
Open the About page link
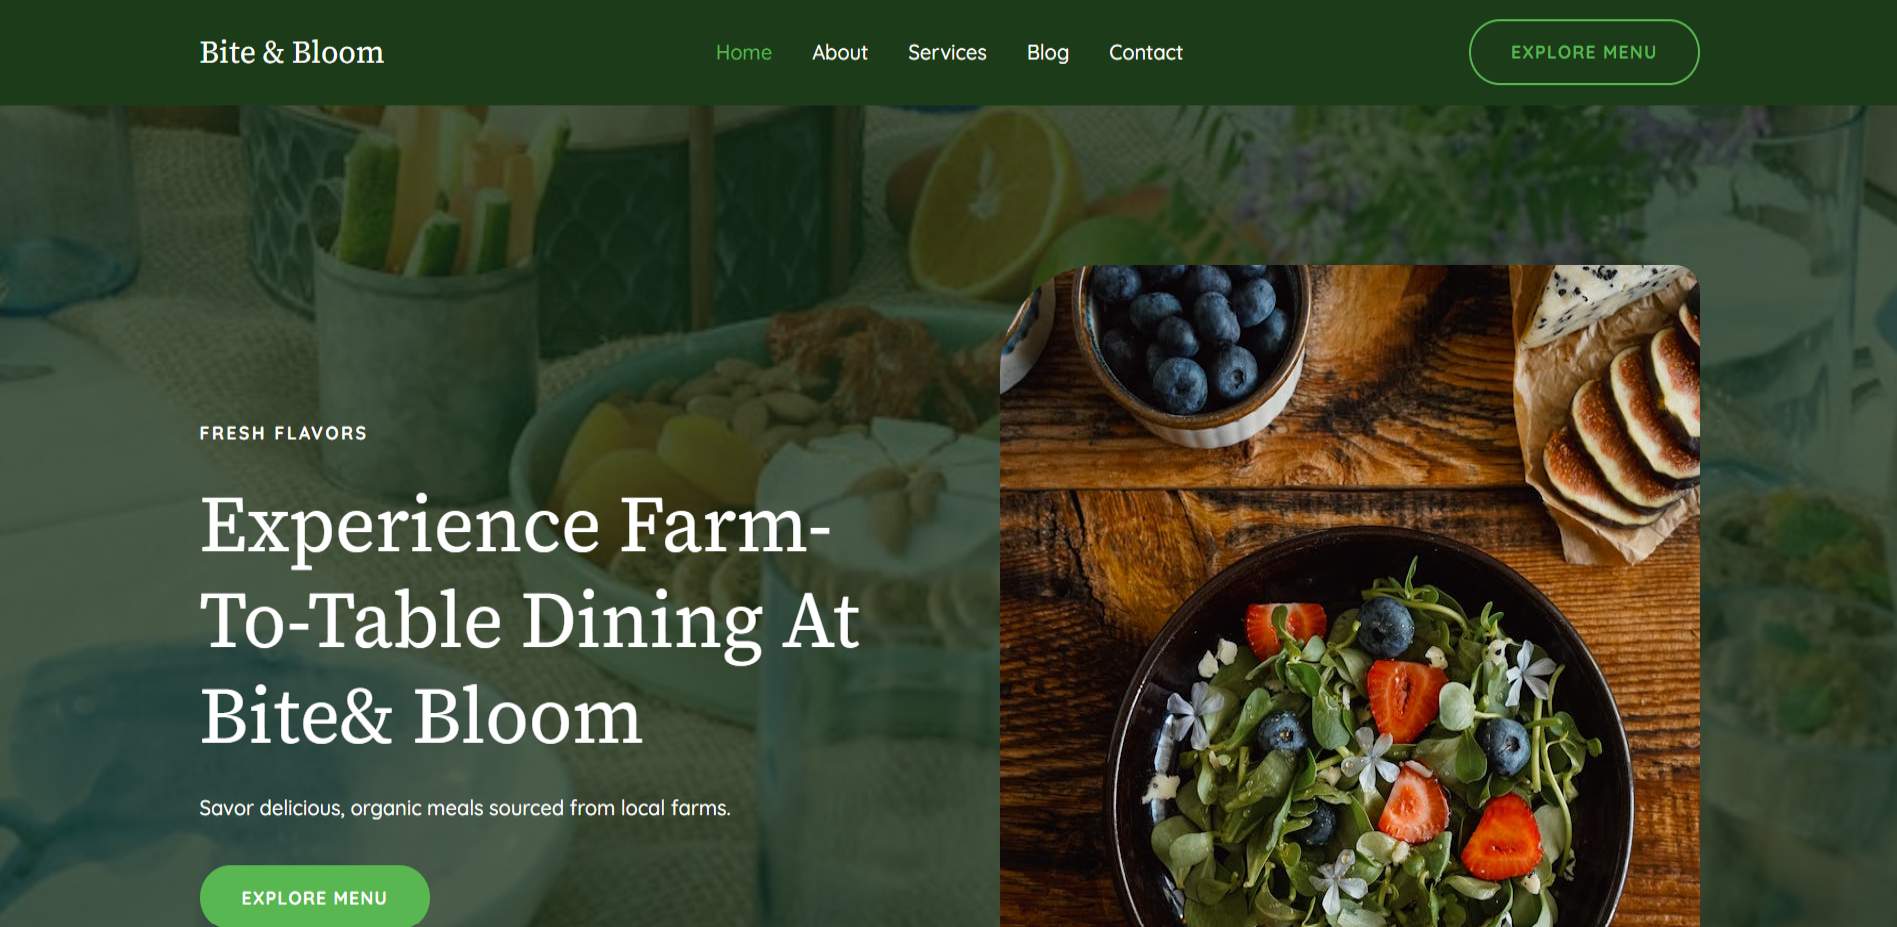839,52
